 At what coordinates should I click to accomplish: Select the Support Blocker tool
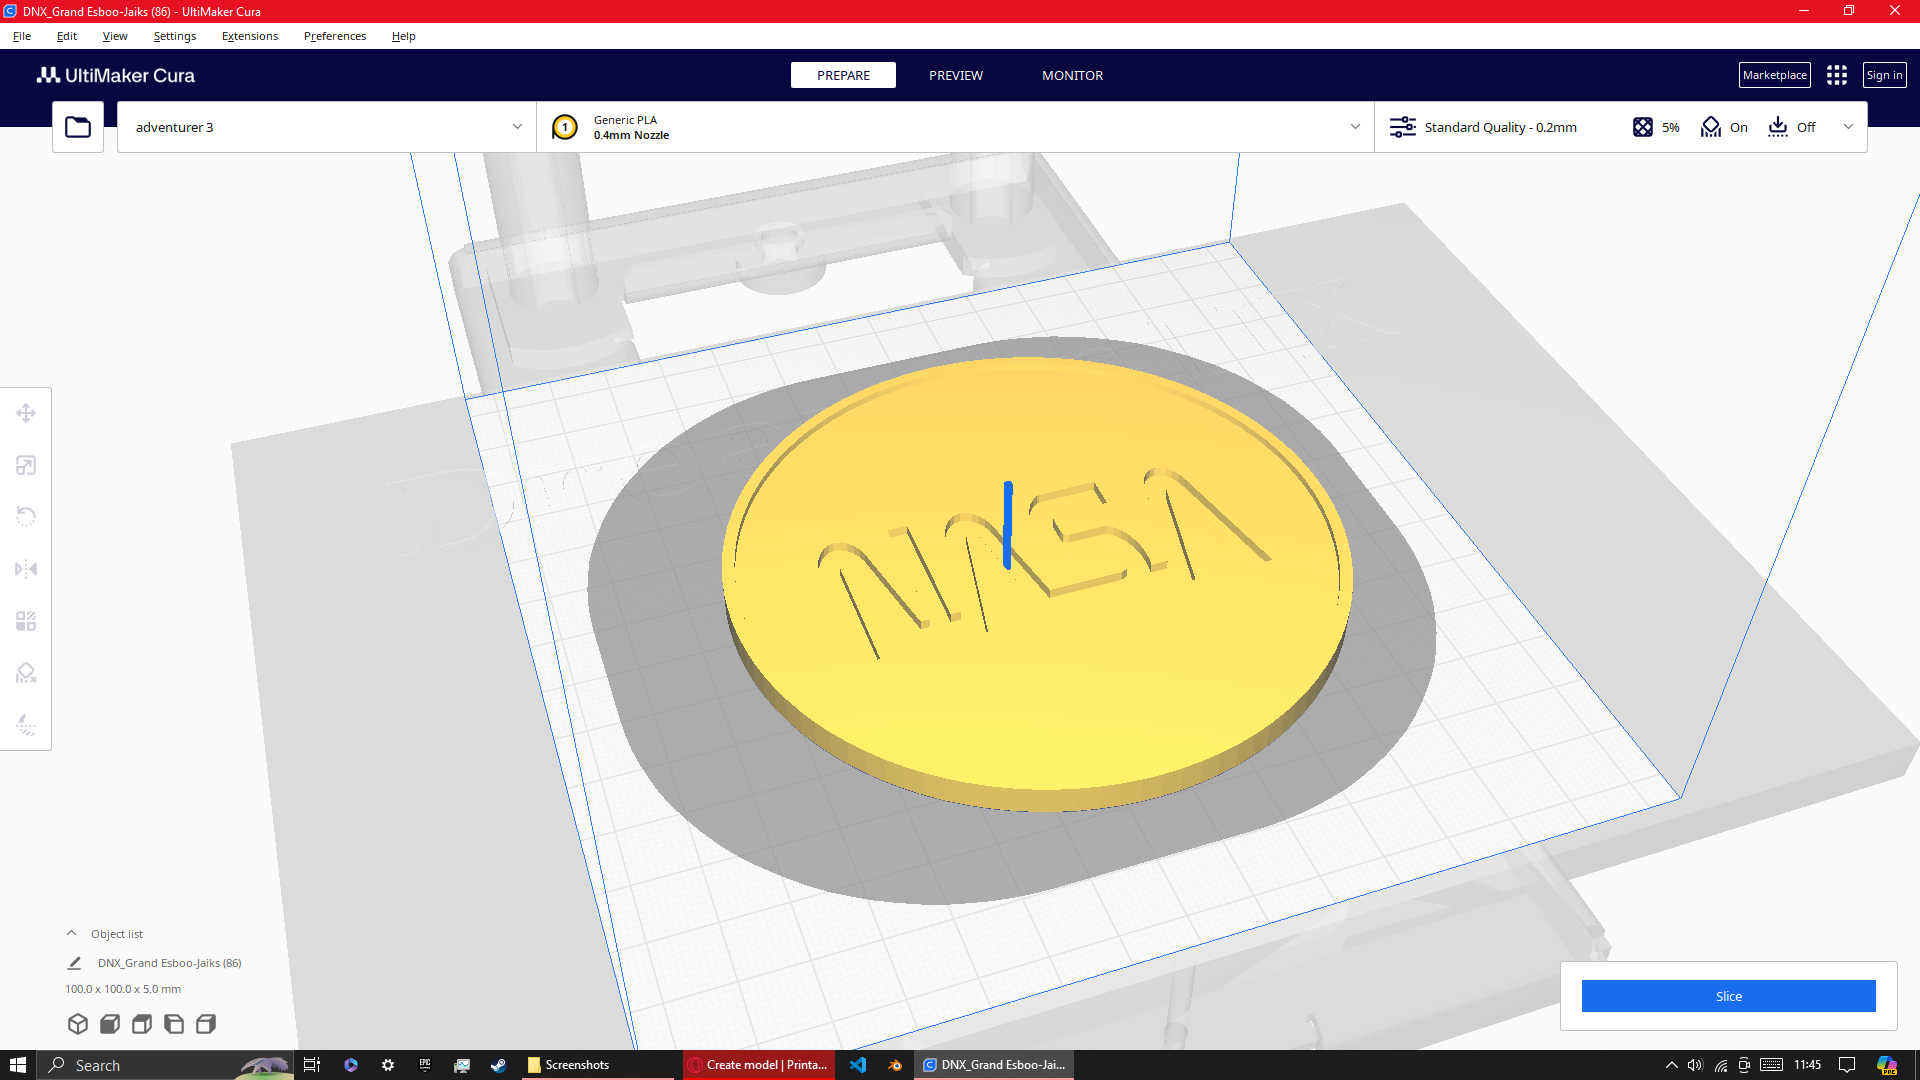coord(26,673)
